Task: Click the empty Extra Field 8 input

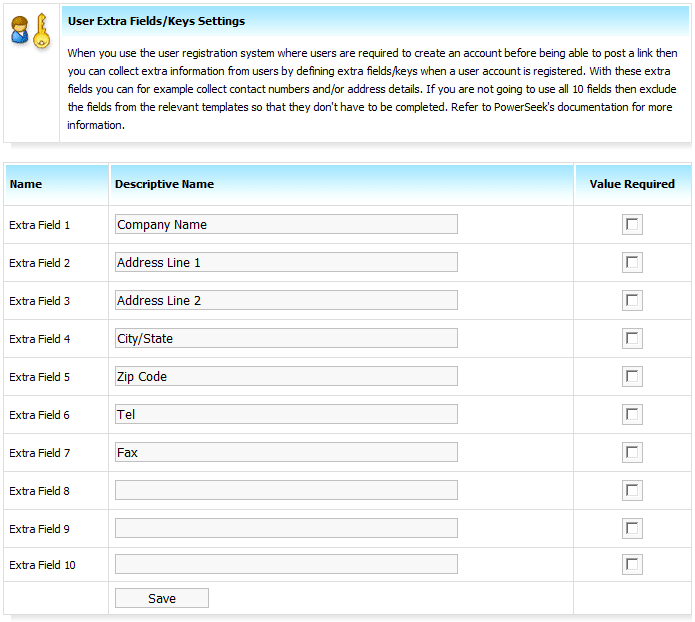Action: point(286,490)
